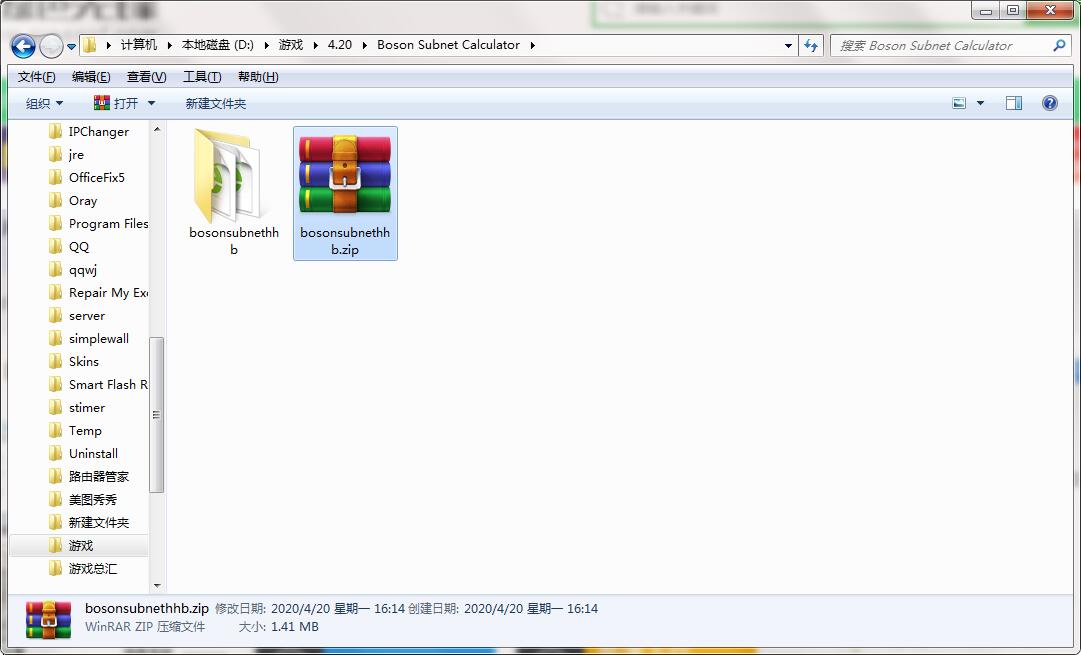The image size is (1081, 655).
Task: Open the 帮助(H) menu
Action: click(x=258, y=77)
